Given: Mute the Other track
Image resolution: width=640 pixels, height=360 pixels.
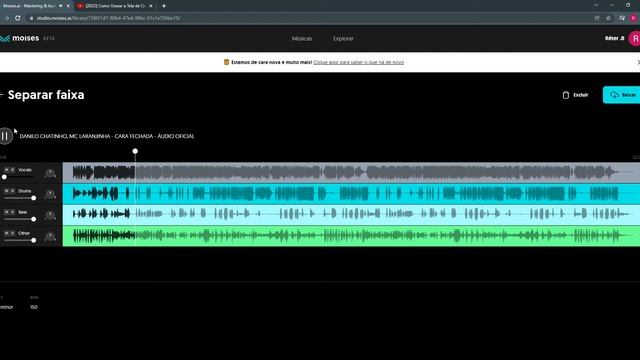Looking at the screenshot, I should [x=7, y=233].
